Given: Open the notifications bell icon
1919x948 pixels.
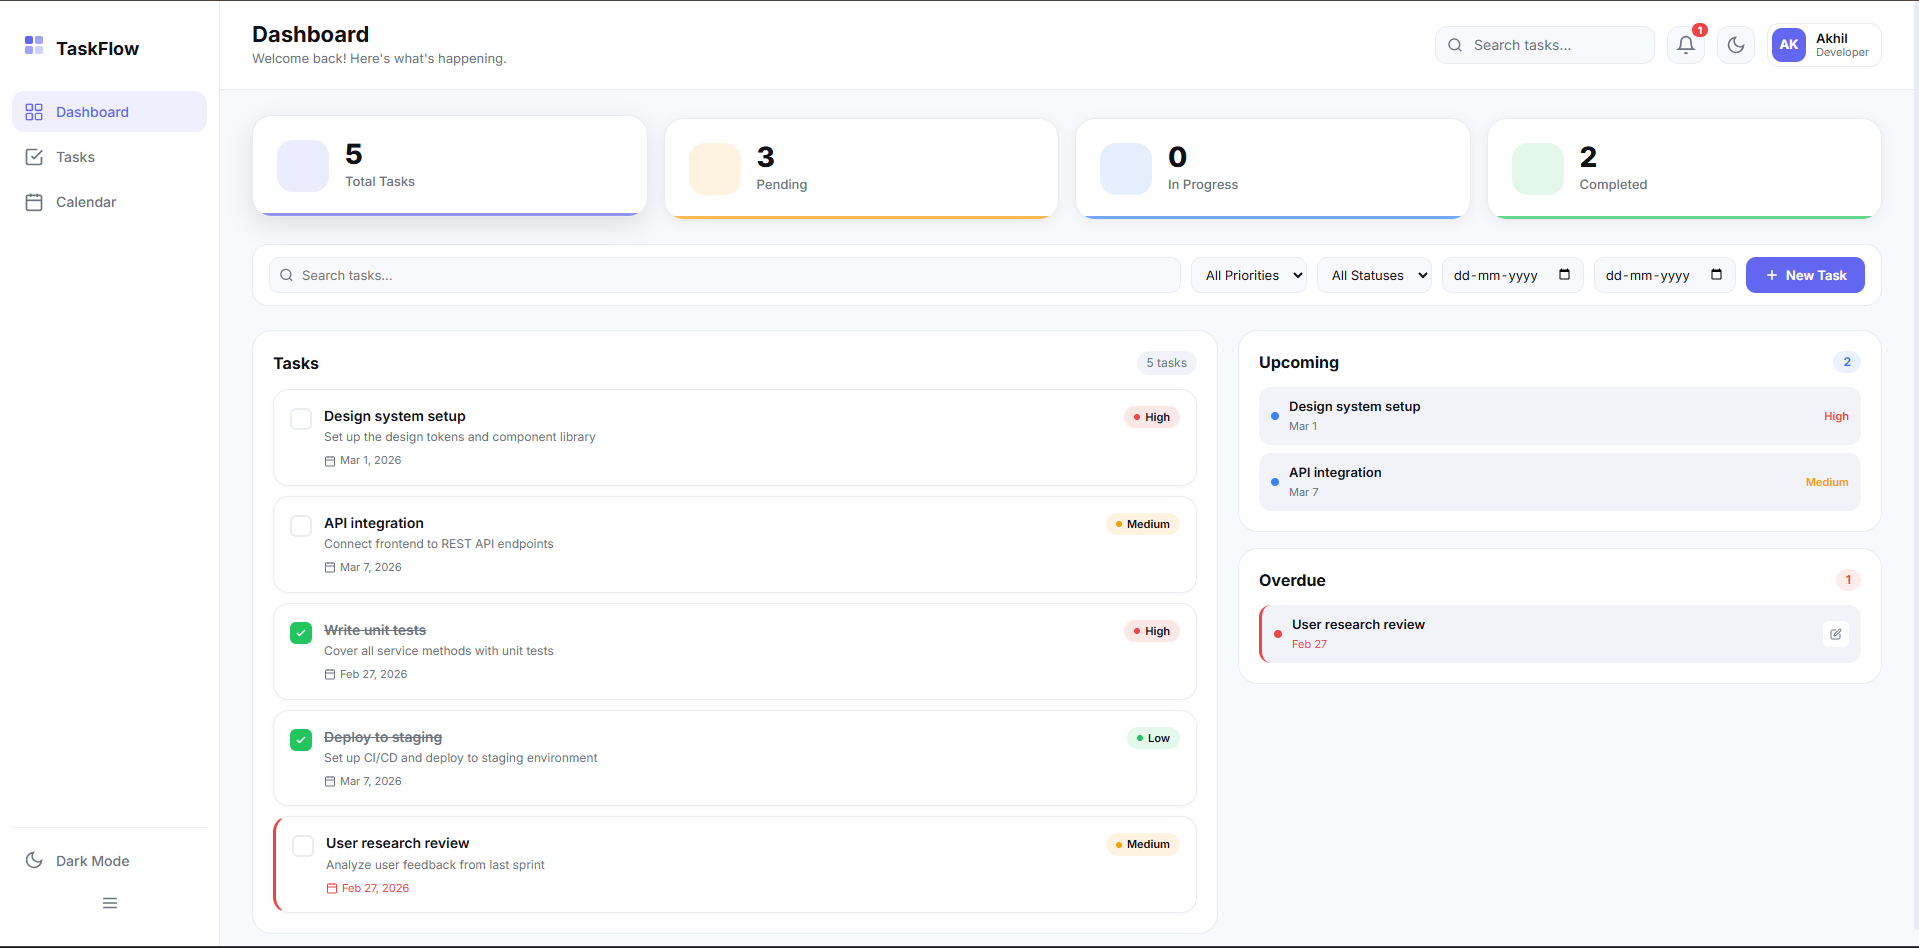Looking at the screenshot, I should tap(1685, 44).
